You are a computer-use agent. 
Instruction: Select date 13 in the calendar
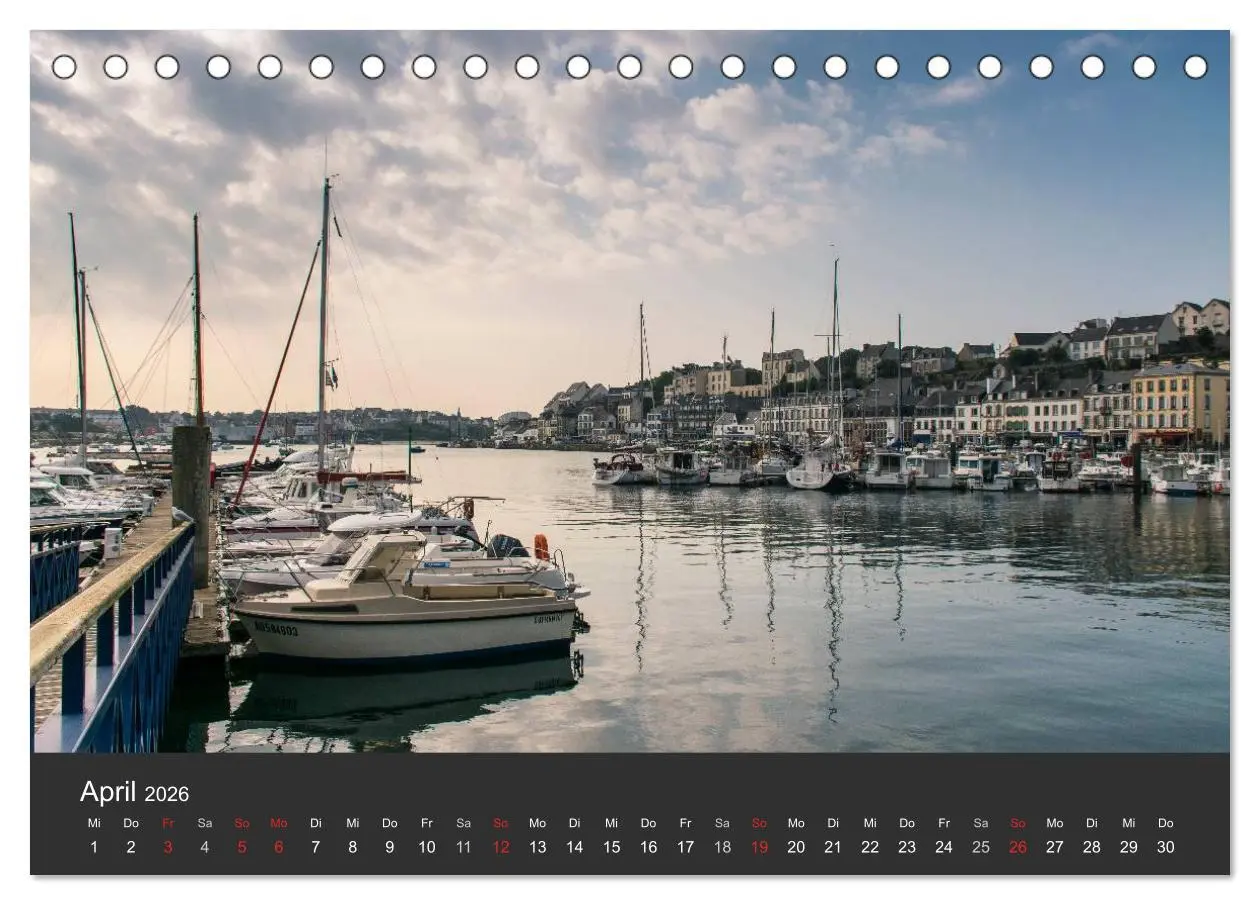point(538,847)
